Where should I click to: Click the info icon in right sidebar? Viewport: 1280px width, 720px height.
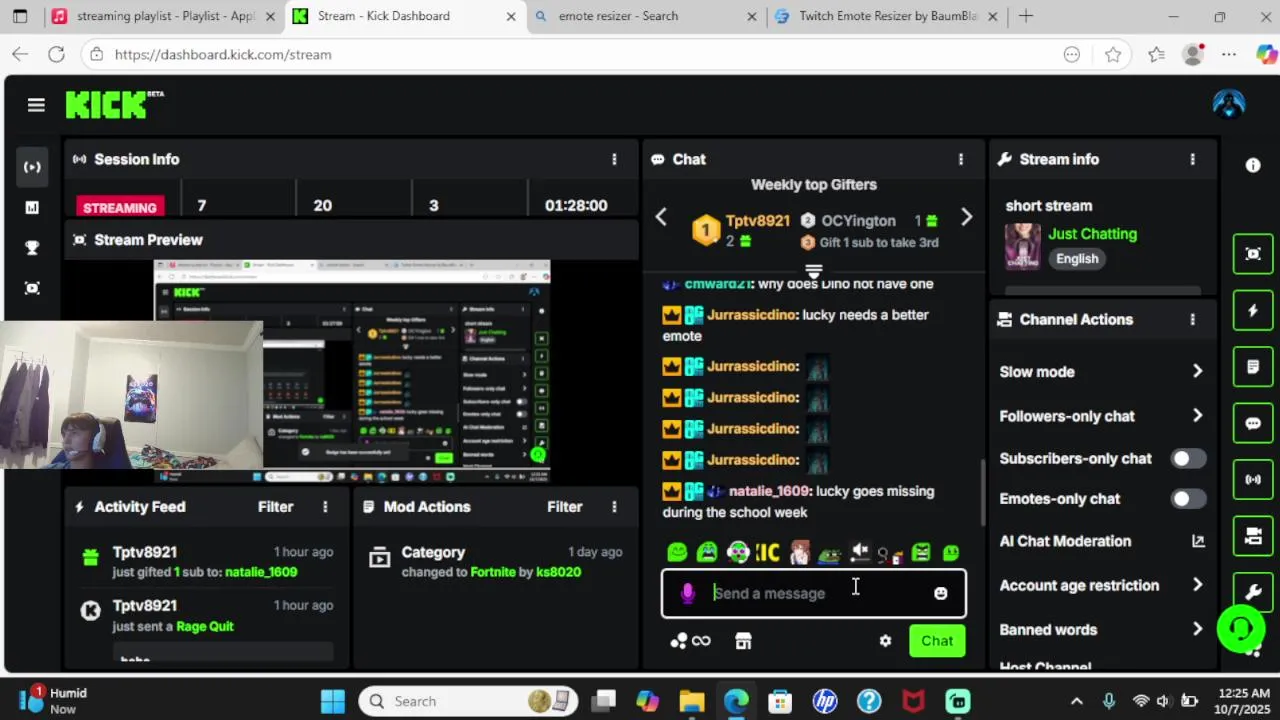1253,166
